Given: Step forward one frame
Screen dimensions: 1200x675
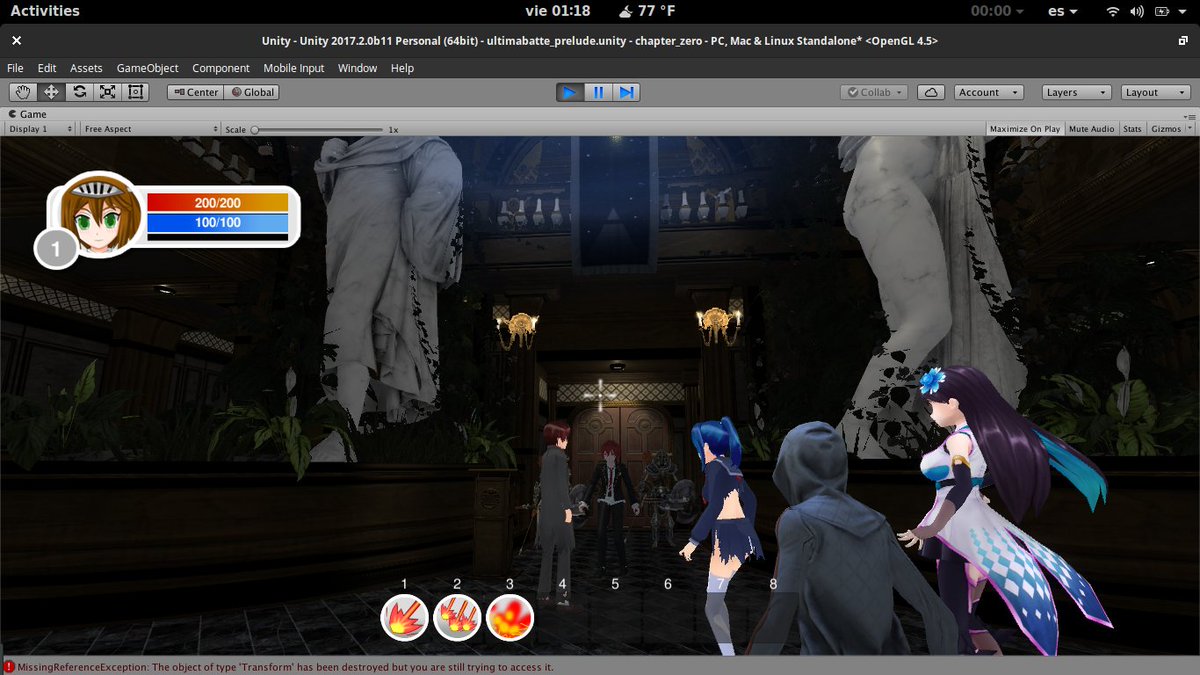Looking at the screenshot, I should (626, 92).
